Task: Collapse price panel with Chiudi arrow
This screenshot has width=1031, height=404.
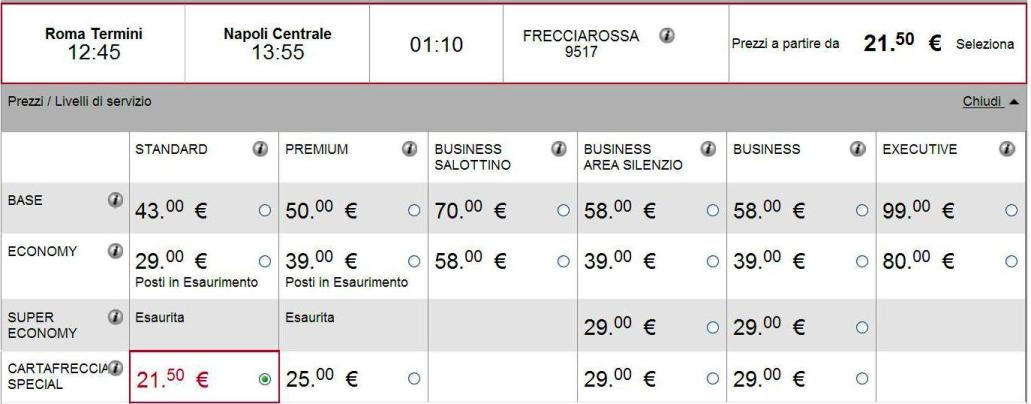Action: tap(1014, 102)
